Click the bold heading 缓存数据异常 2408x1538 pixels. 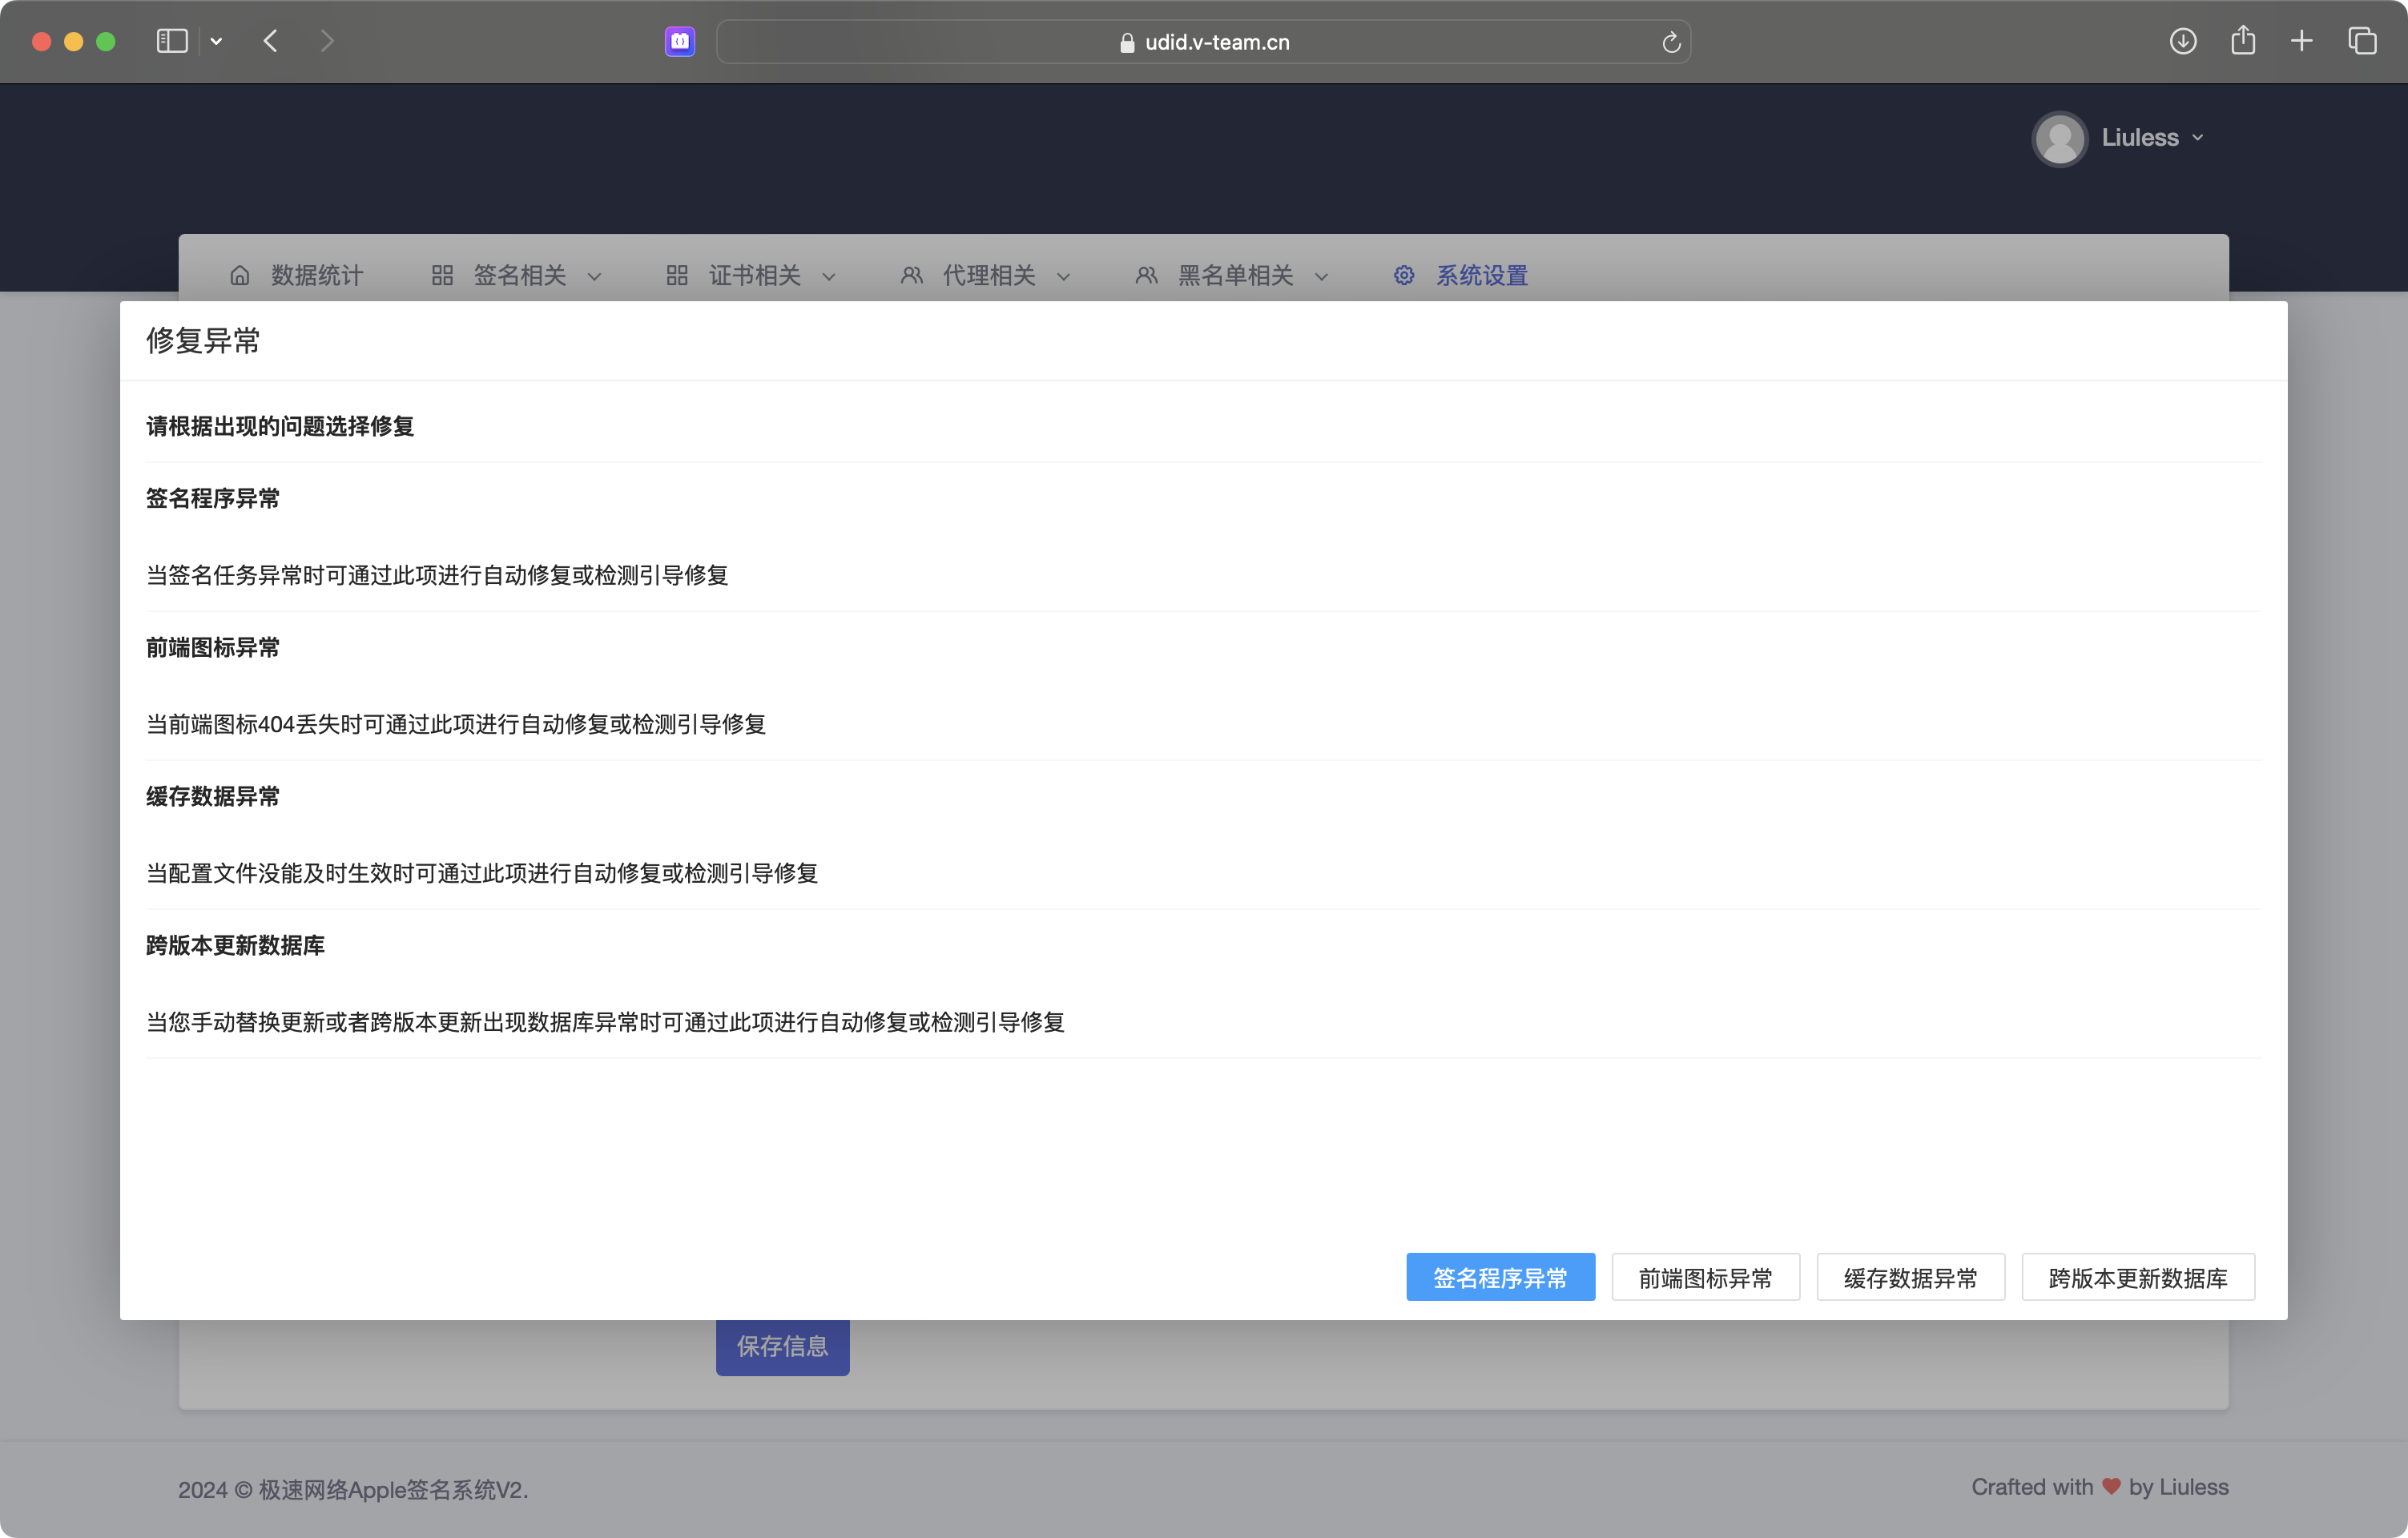tap(213, 796)
